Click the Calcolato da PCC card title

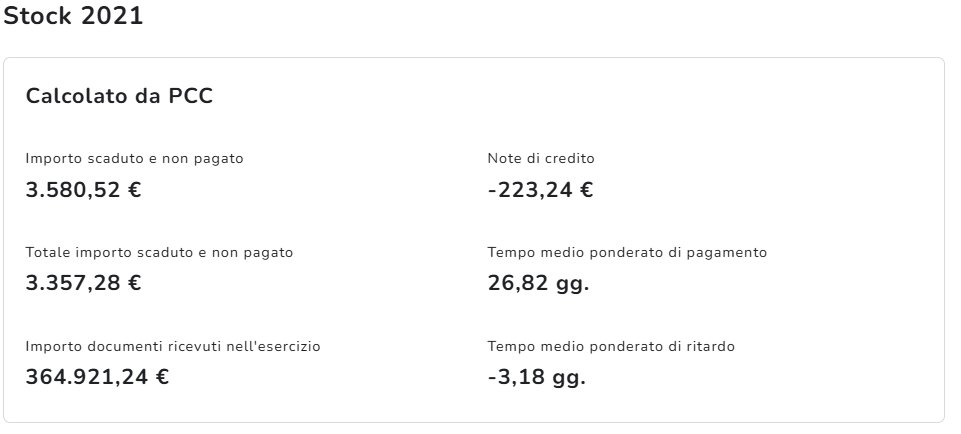tap(119, 97)
